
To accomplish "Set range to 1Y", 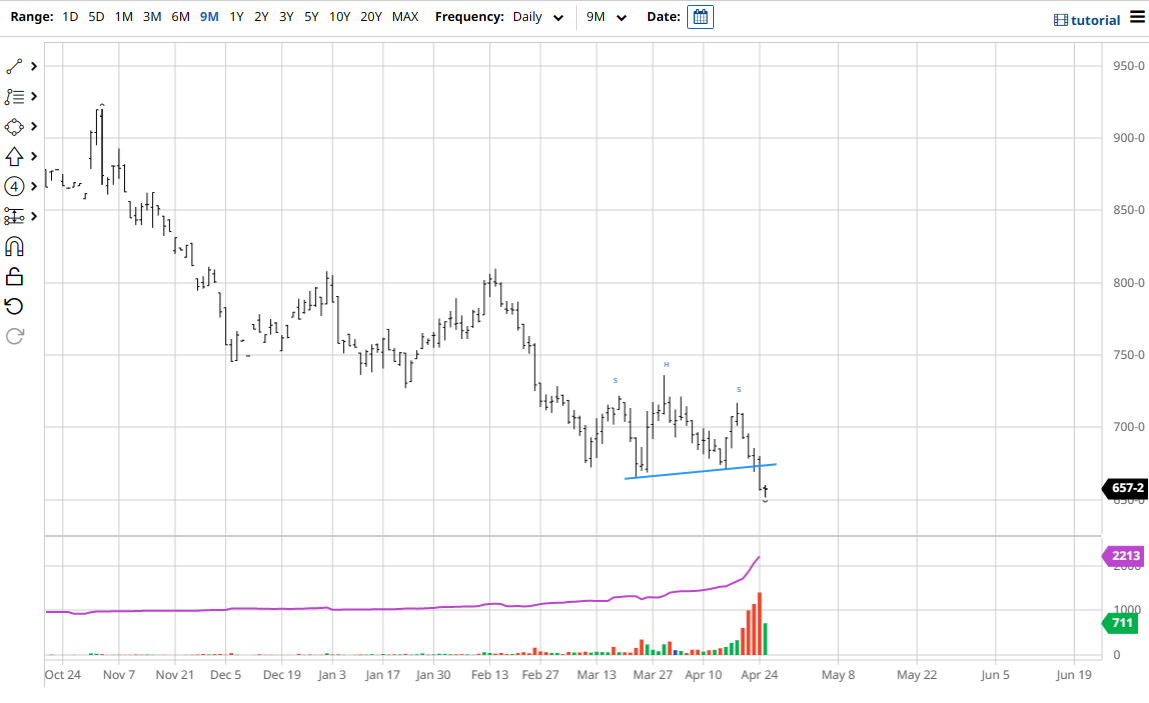I will click(236, 17).
